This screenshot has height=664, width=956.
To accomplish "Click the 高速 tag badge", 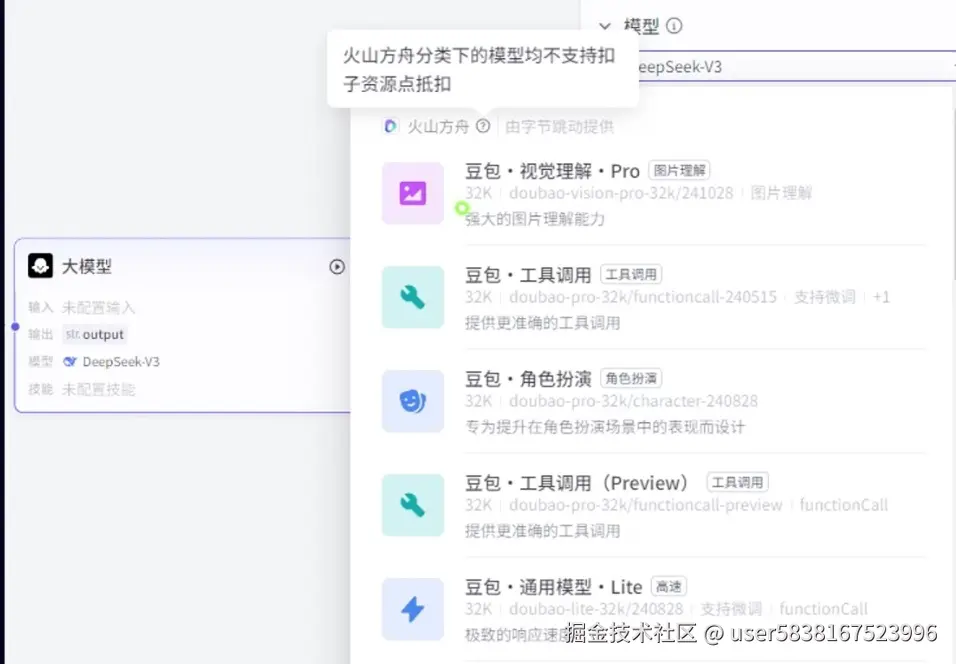I will 669,587.
